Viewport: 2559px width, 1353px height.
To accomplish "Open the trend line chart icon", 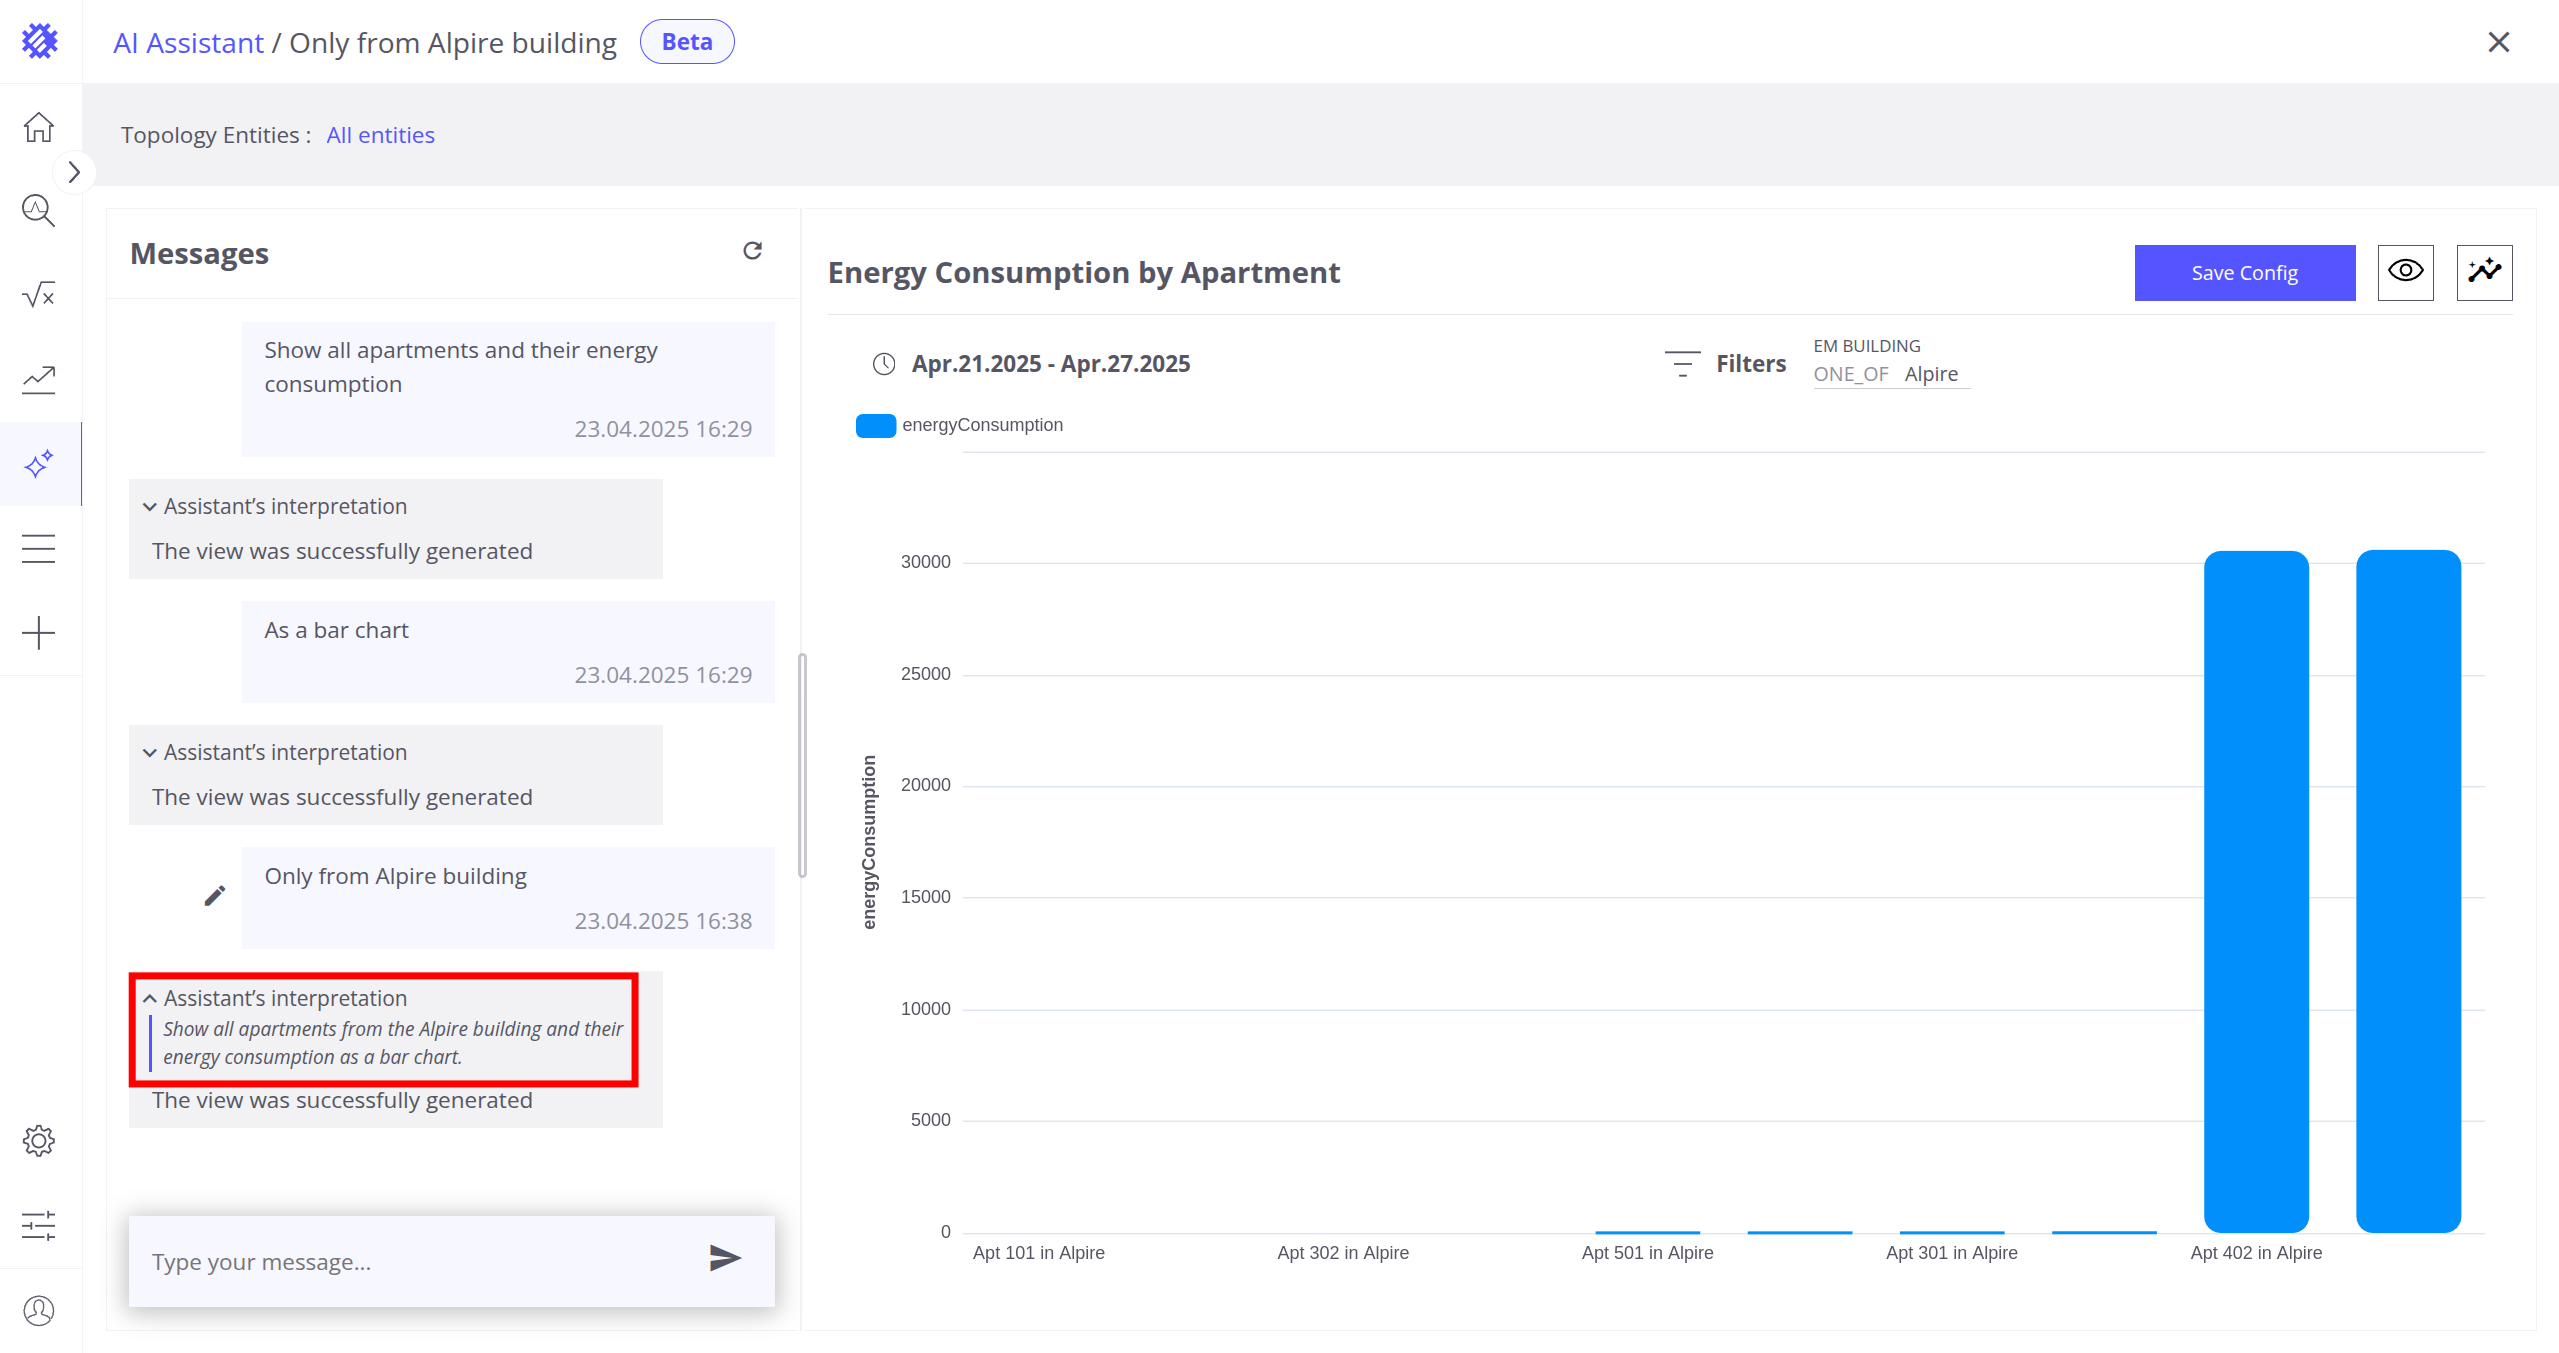I will (x=39, y=379).
